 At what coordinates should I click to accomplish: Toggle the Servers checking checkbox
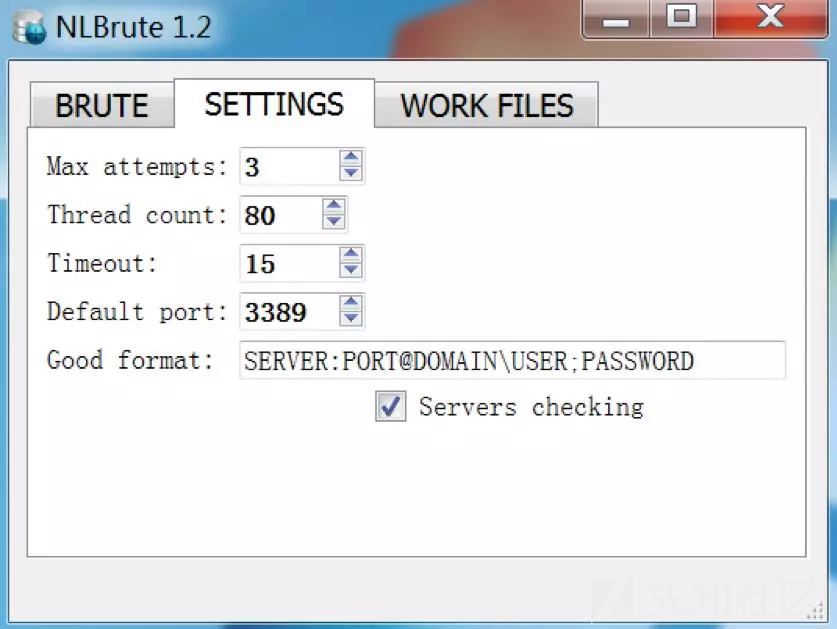coord(391,406)
